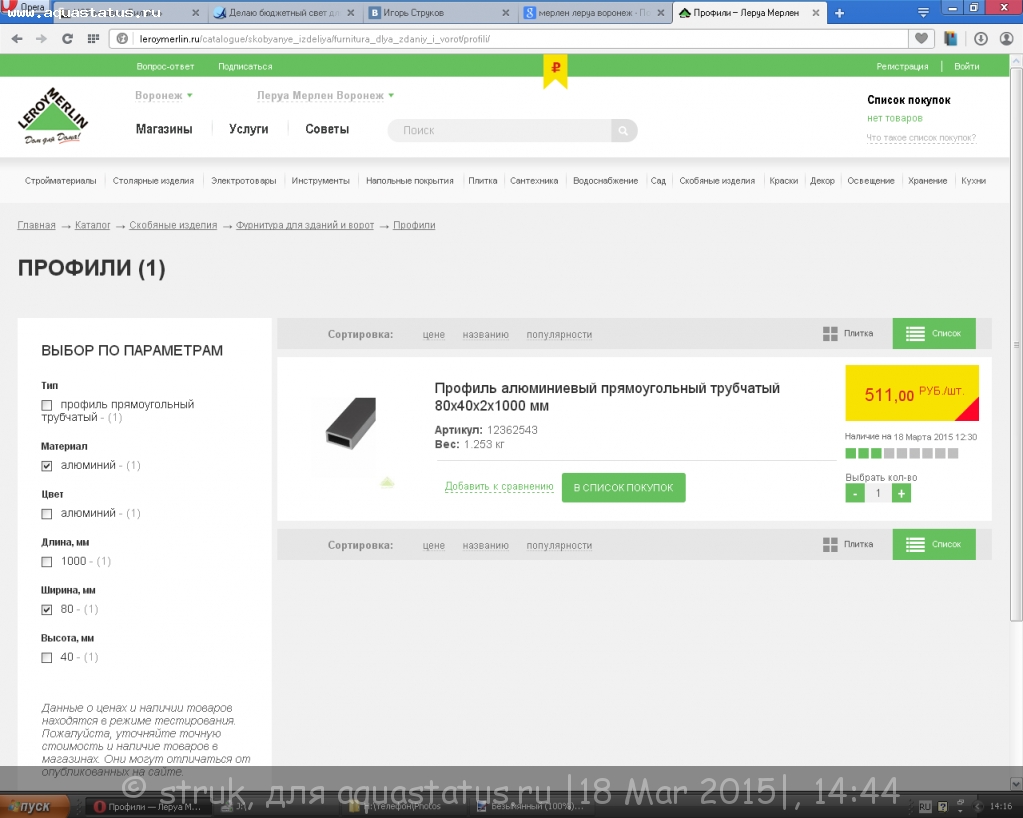The height and width of the screenshot is (818, 1023).
Task: Open Электротовары category
Action: coord(243,181)
